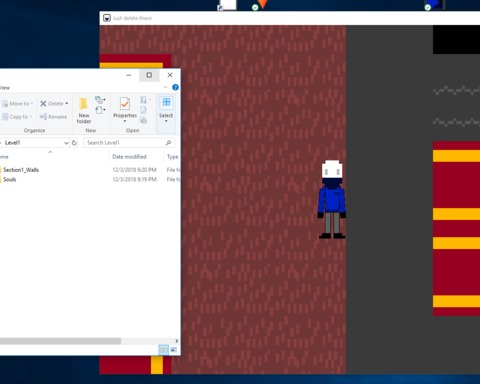The width and height of the screenshot is (480, 384).
Task: Click the History icon in Open group
Action: pyautogui.click(x=144, y=120)
